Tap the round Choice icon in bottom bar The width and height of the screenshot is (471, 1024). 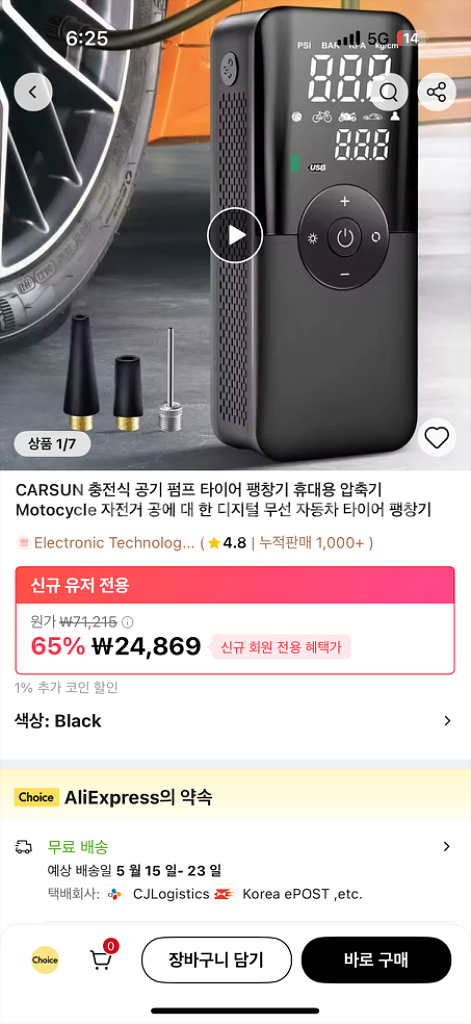pyautogui.click(x=45, y=960)
